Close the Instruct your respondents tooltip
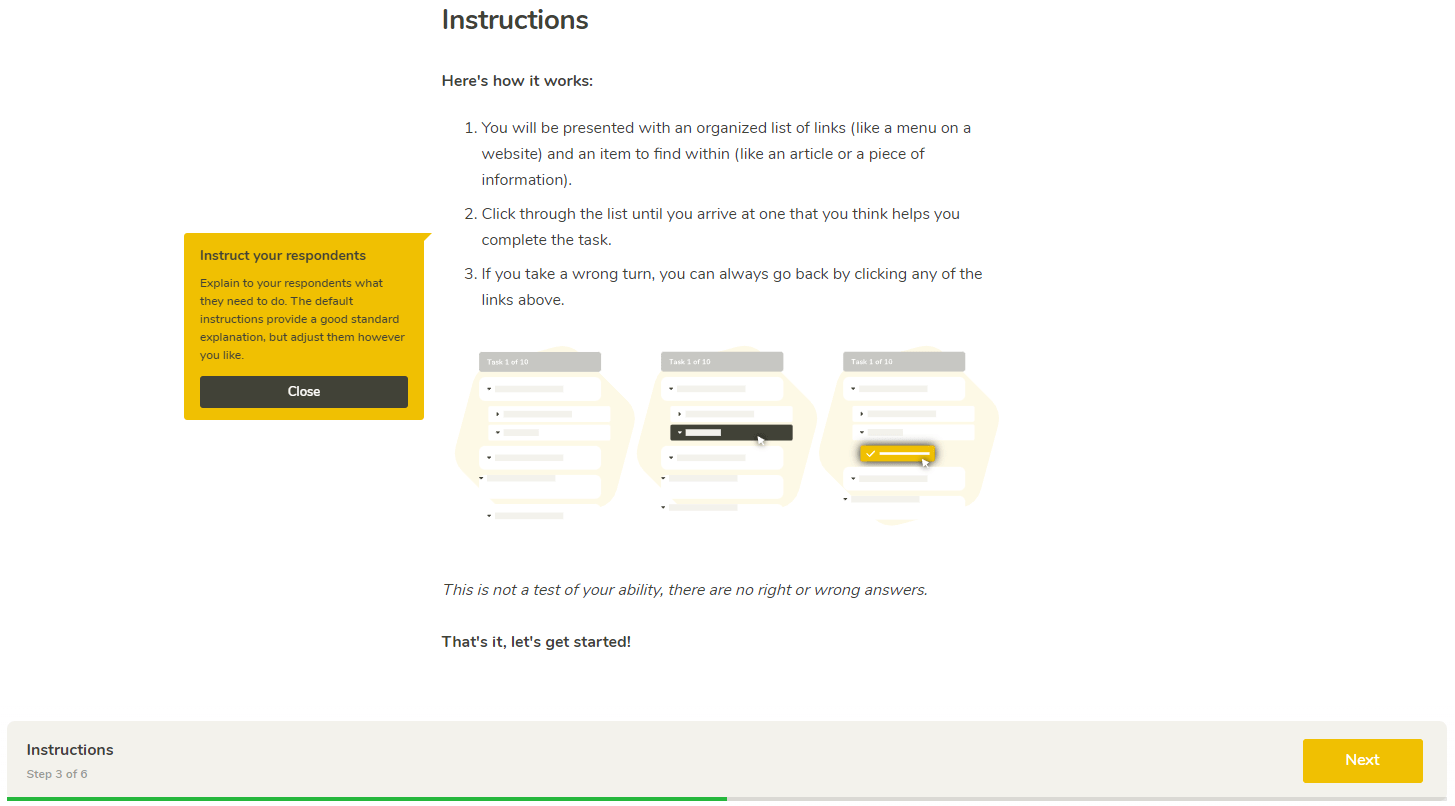This screenshot has height=806, width=1455. (304, 392)
